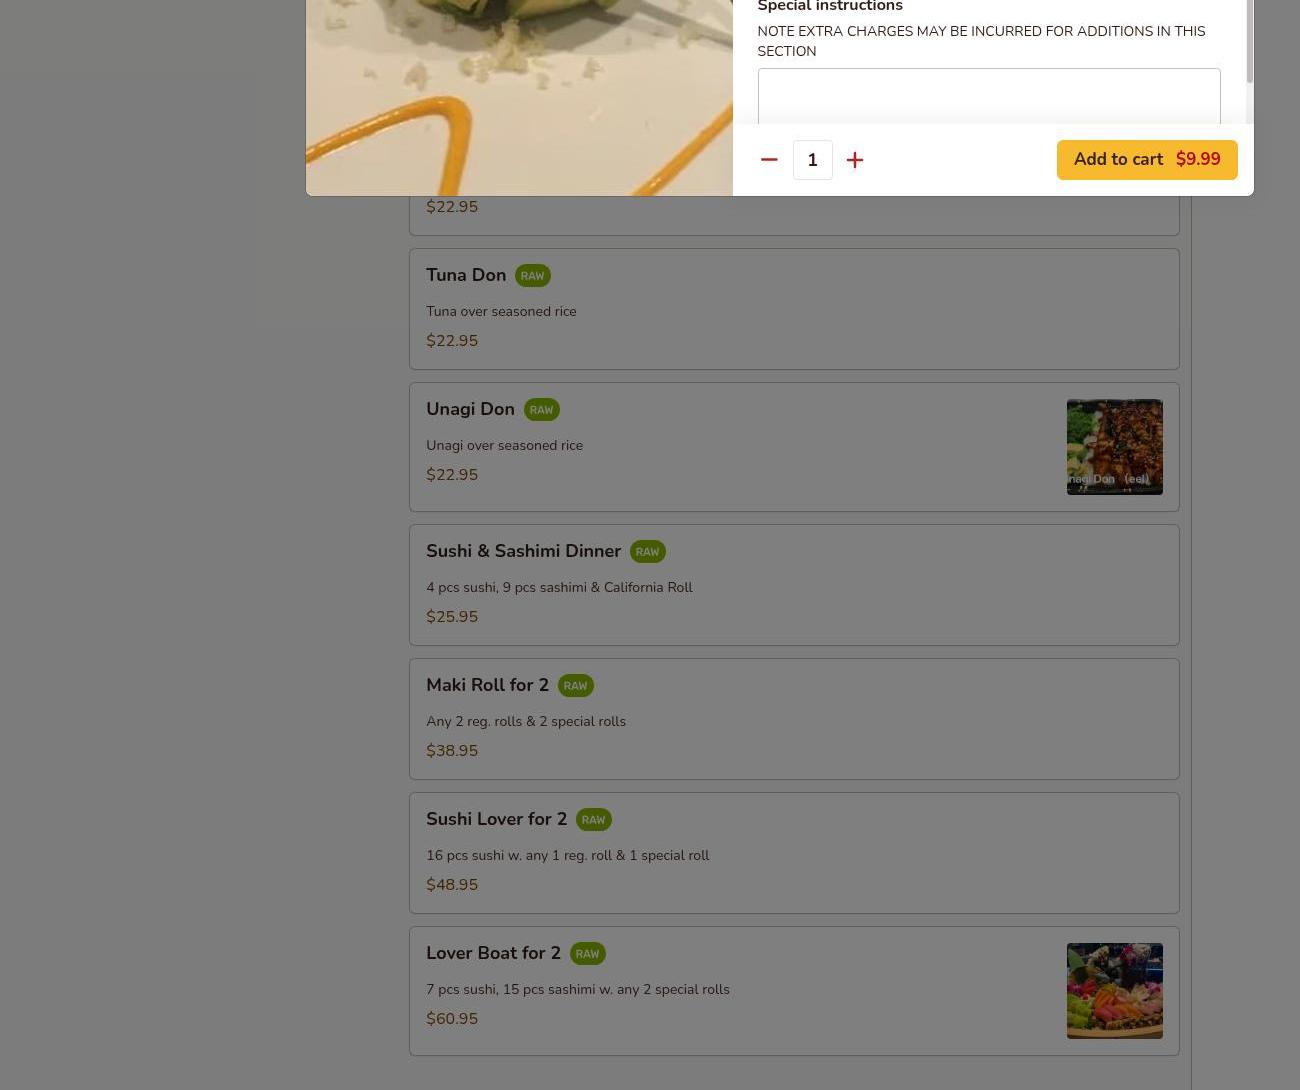Click RAW badge beside Unagi Don
This screenshot has height=1090, width=1300.
tap(541, 410)
